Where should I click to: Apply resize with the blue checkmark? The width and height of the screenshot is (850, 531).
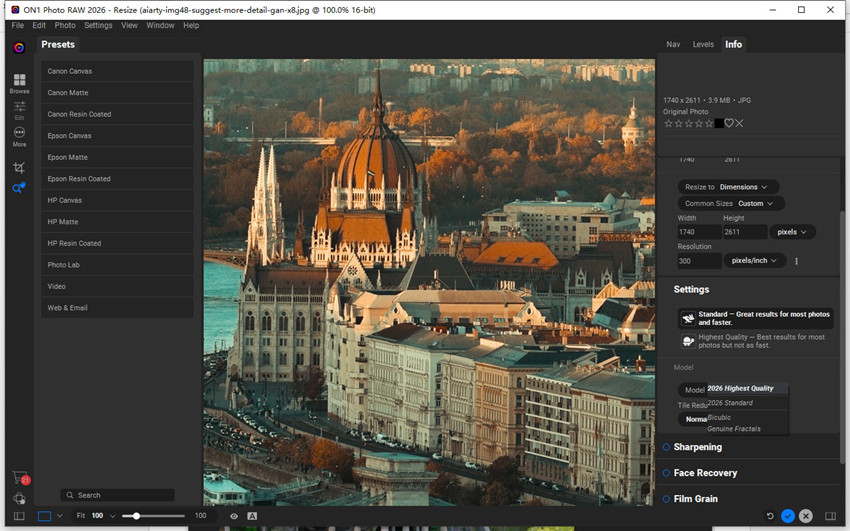[x=788, y=516]
